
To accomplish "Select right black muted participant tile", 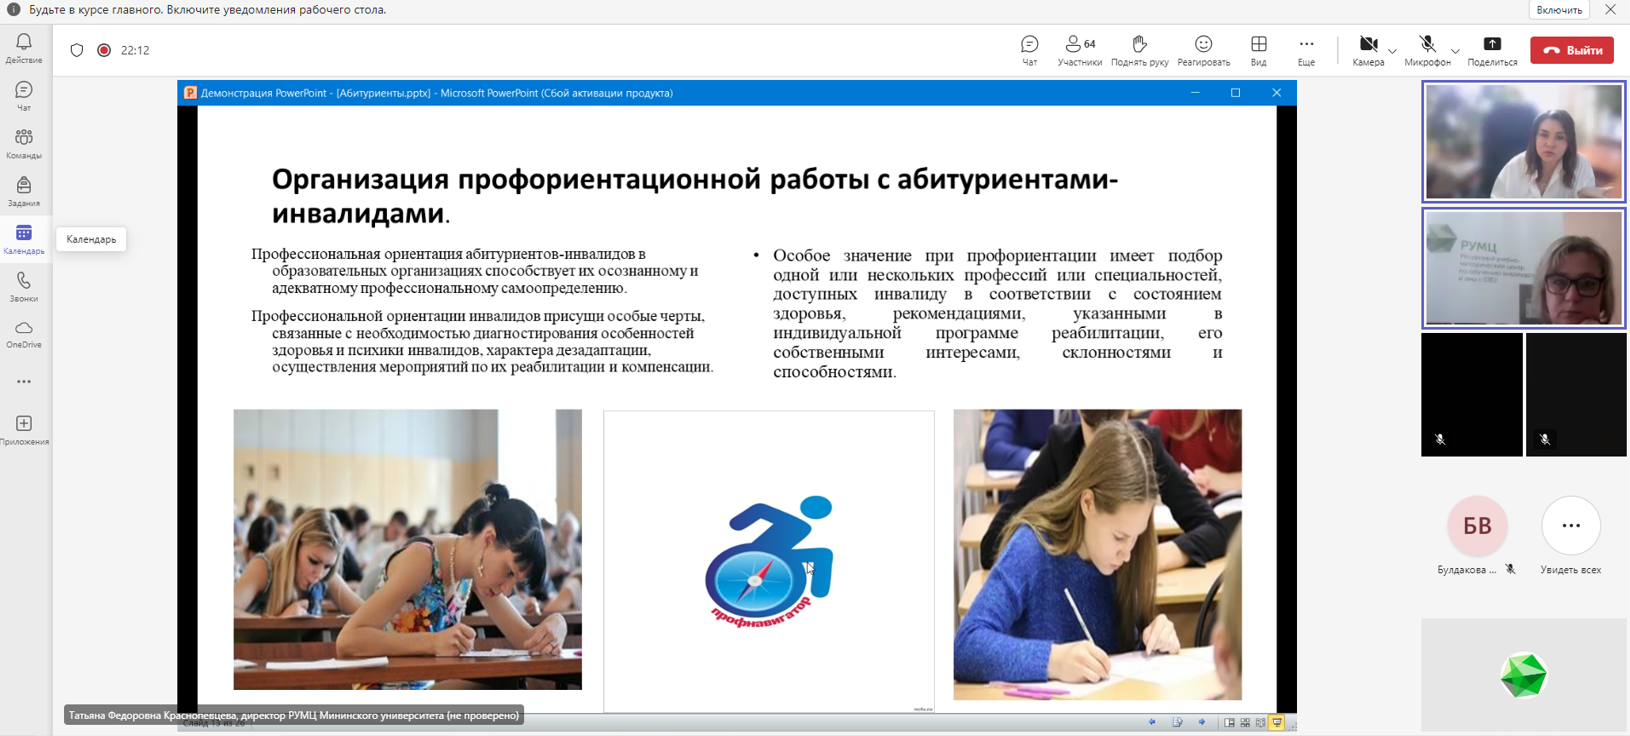I will tap(1576, 395).
